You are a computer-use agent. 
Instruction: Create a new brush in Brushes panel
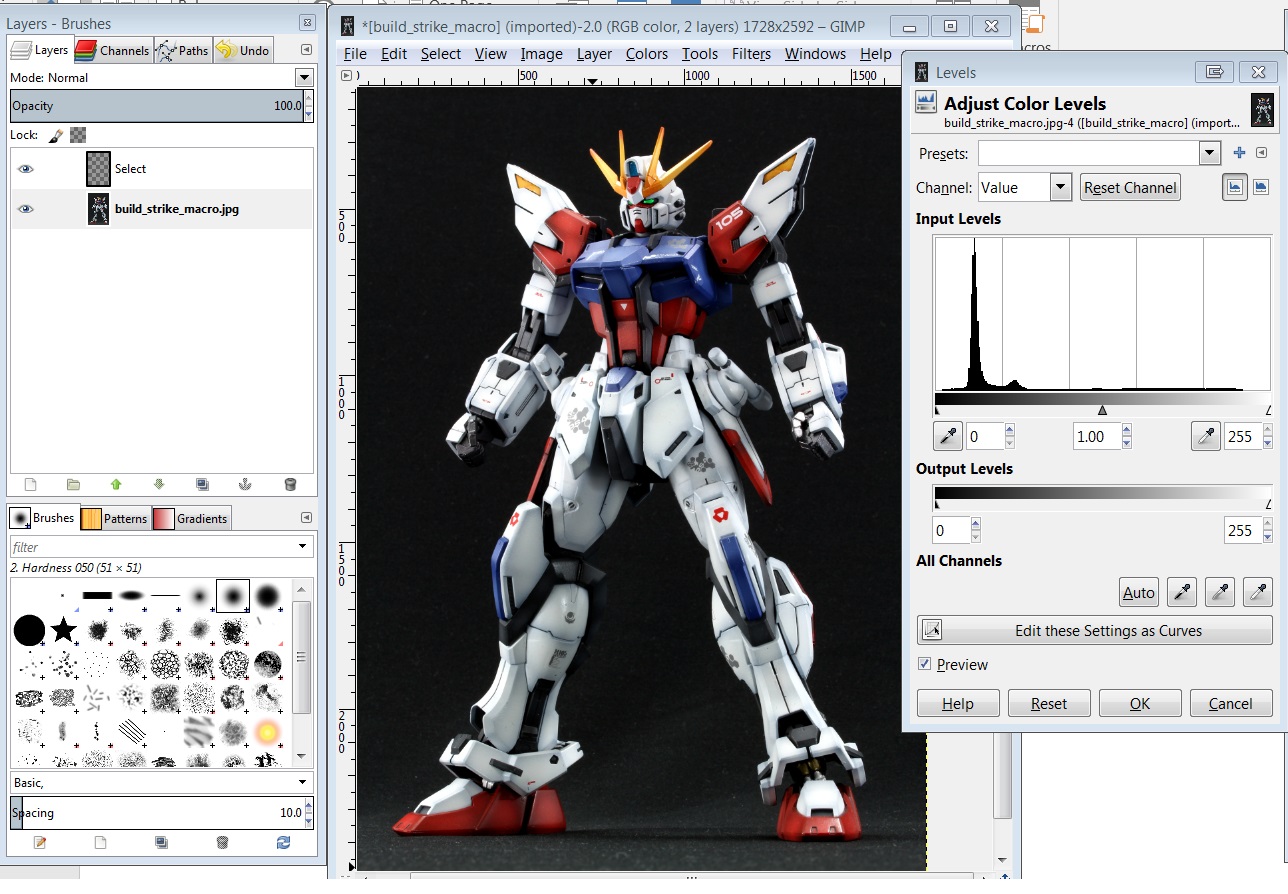pos(100,842)
